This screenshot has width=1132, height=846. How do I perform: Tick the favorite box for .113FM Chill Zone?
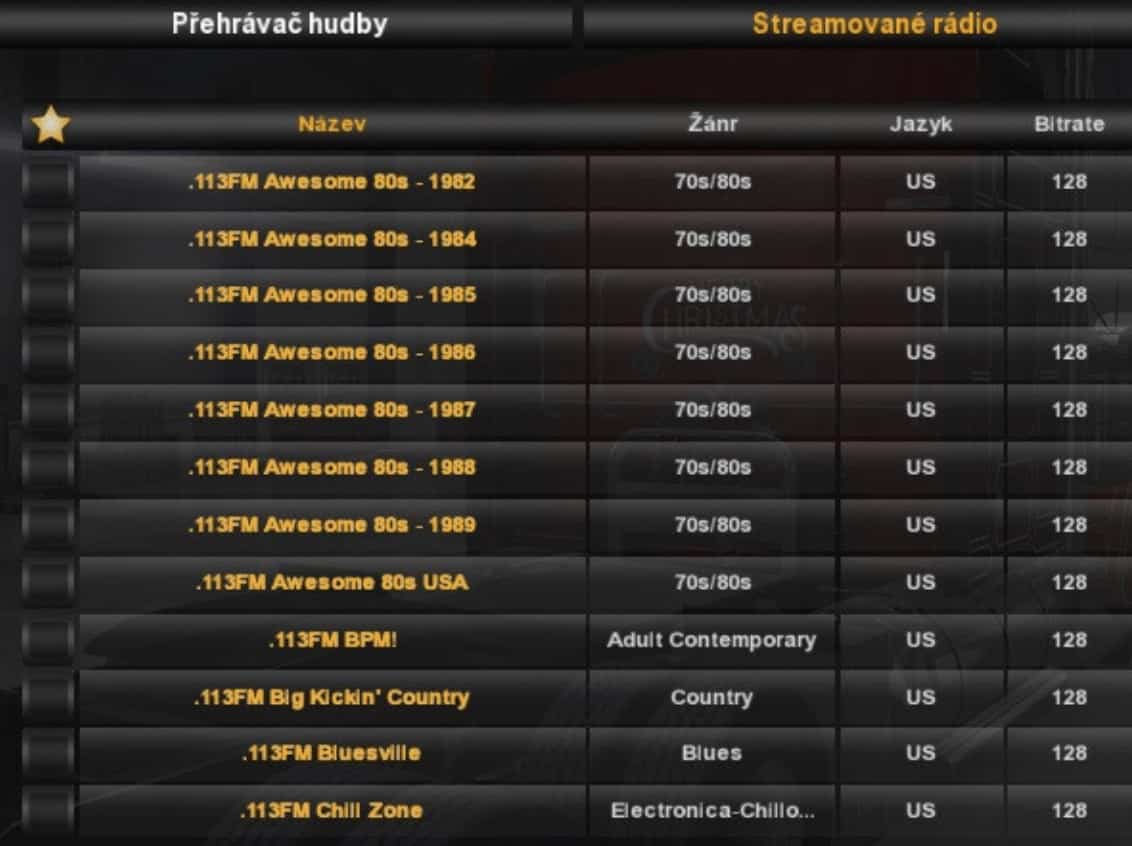(48, 811)
